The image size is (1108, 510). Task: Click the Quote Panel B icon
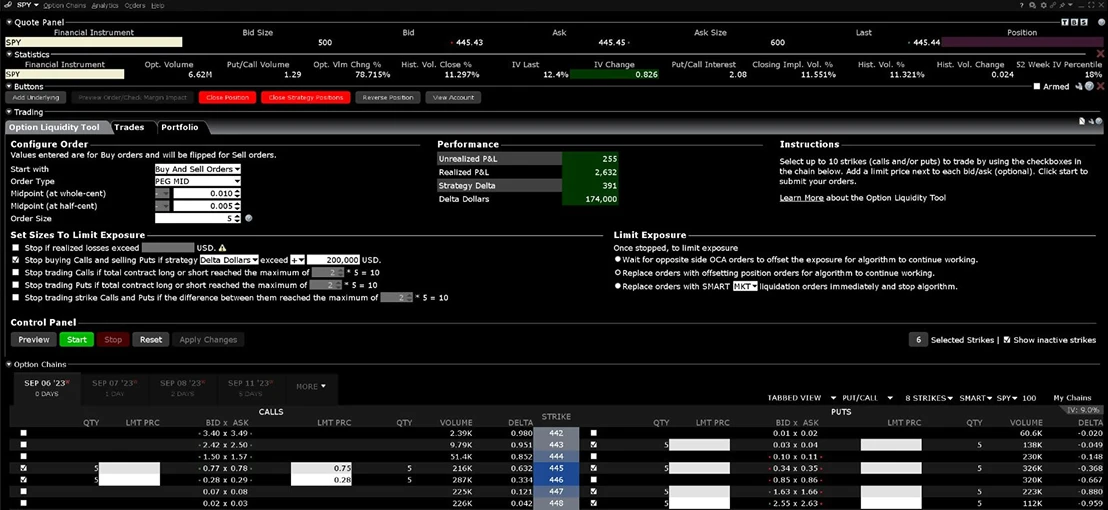click(x=1074, y=23)
